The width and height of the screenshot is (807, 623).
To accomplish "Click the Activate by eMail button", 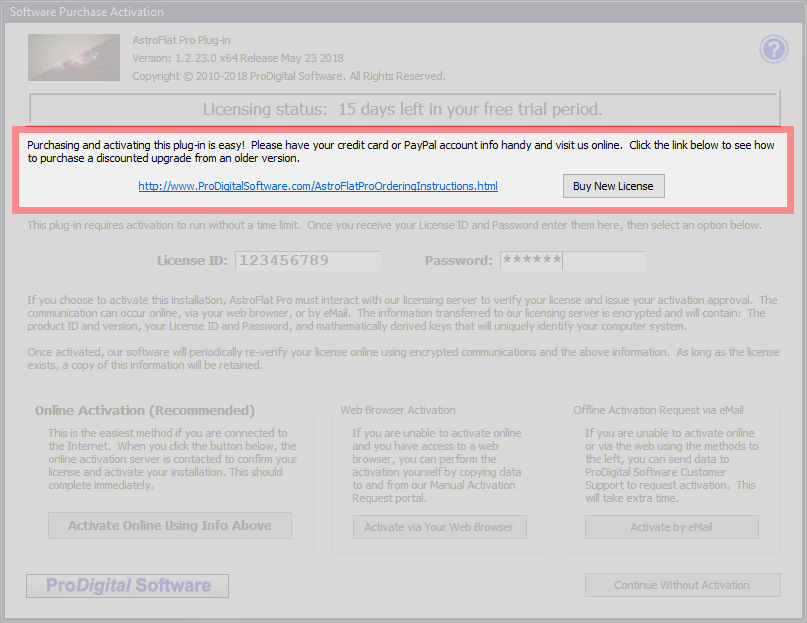I will (x=672, y=527).
